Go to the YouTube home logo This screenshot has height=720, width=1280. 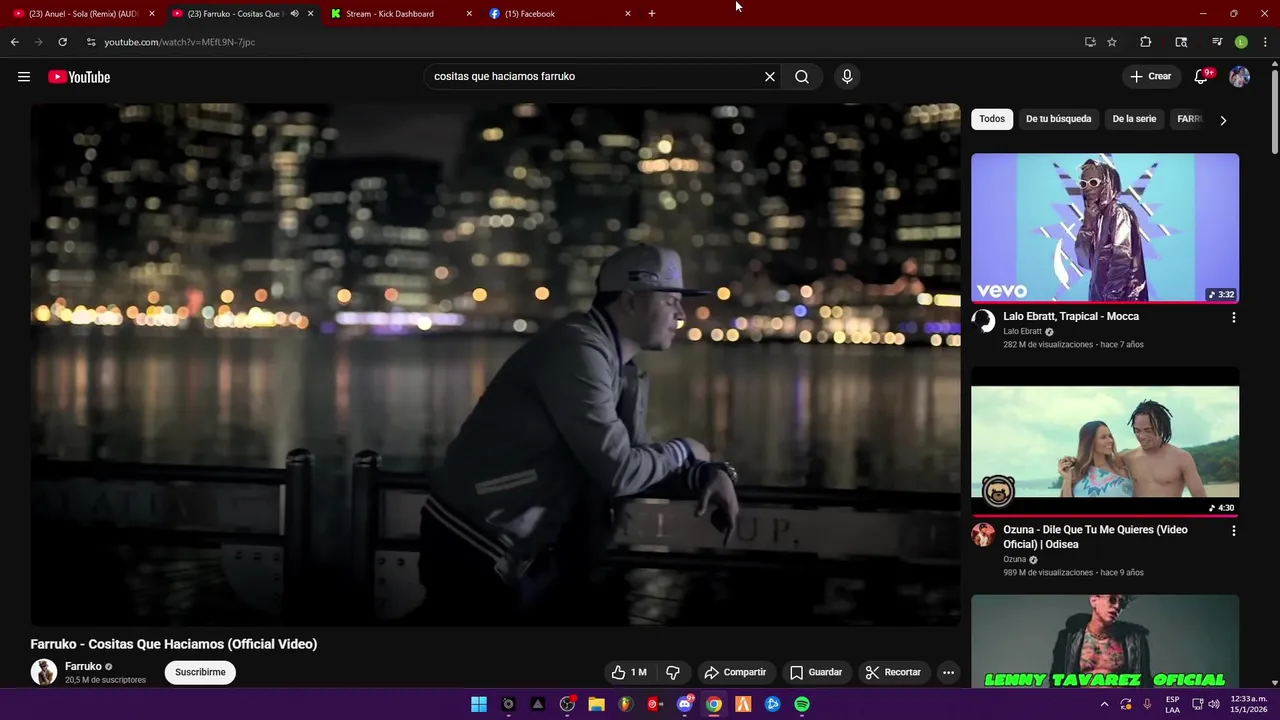(x=79, y=77)
